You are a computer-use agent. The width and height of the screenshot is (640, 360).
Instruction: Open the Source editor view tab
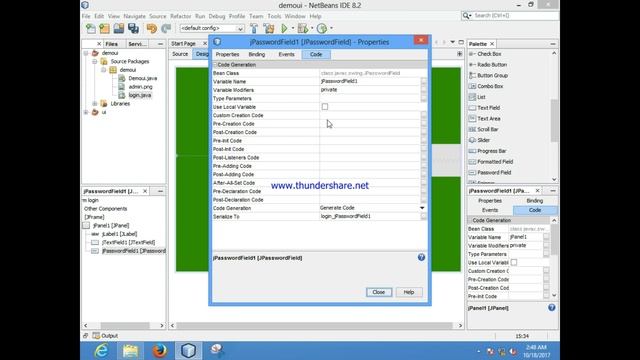pyautogui.click(x=180, y=54)
